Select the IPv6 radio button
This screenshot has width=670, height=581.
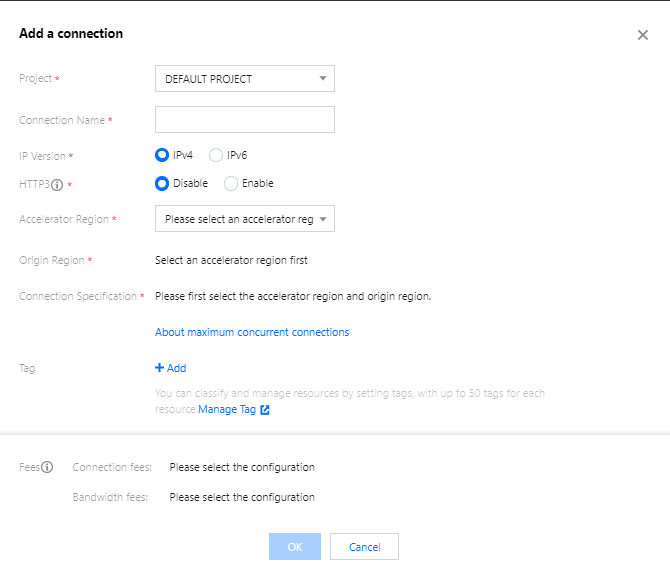[x=216, y=155]
